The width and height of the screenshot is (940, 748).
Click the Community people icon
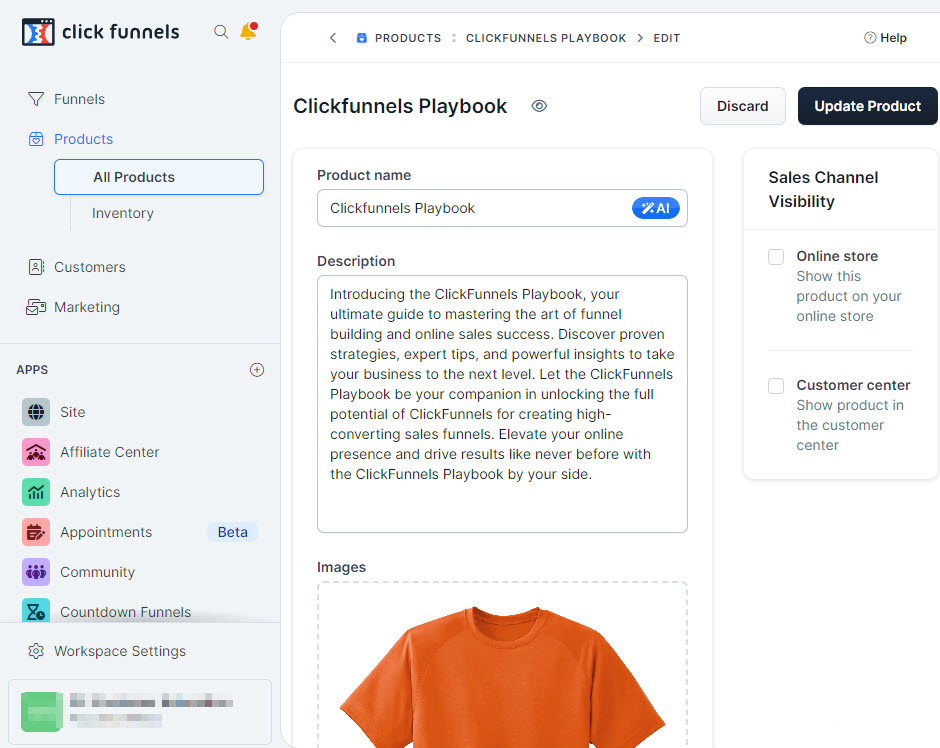coord(36,572)
